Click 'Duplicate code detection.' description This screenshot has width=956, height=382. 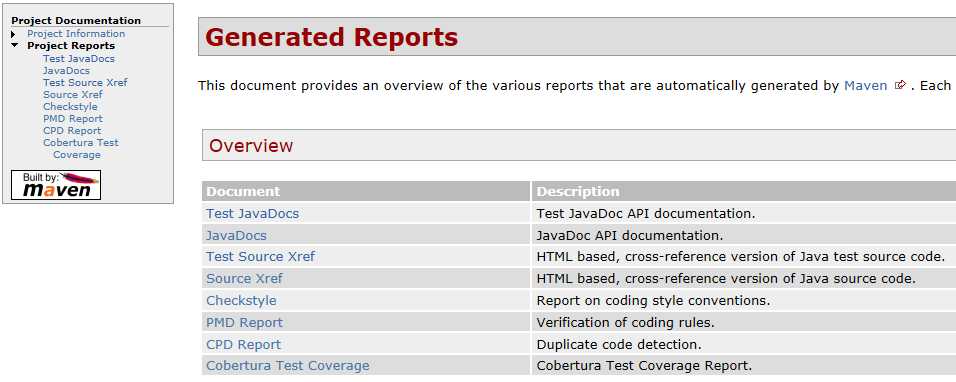(619, 344)
